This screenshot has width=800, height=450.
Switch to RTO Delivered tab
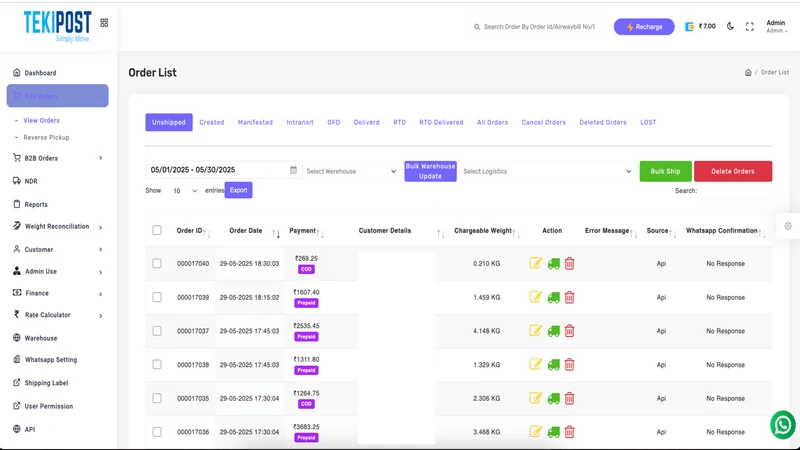(x=441, y=122)
